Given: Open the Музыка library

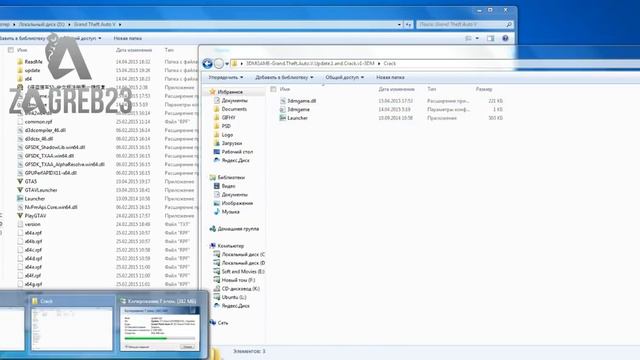Looking at the screenshot, I should coord(230,212).
